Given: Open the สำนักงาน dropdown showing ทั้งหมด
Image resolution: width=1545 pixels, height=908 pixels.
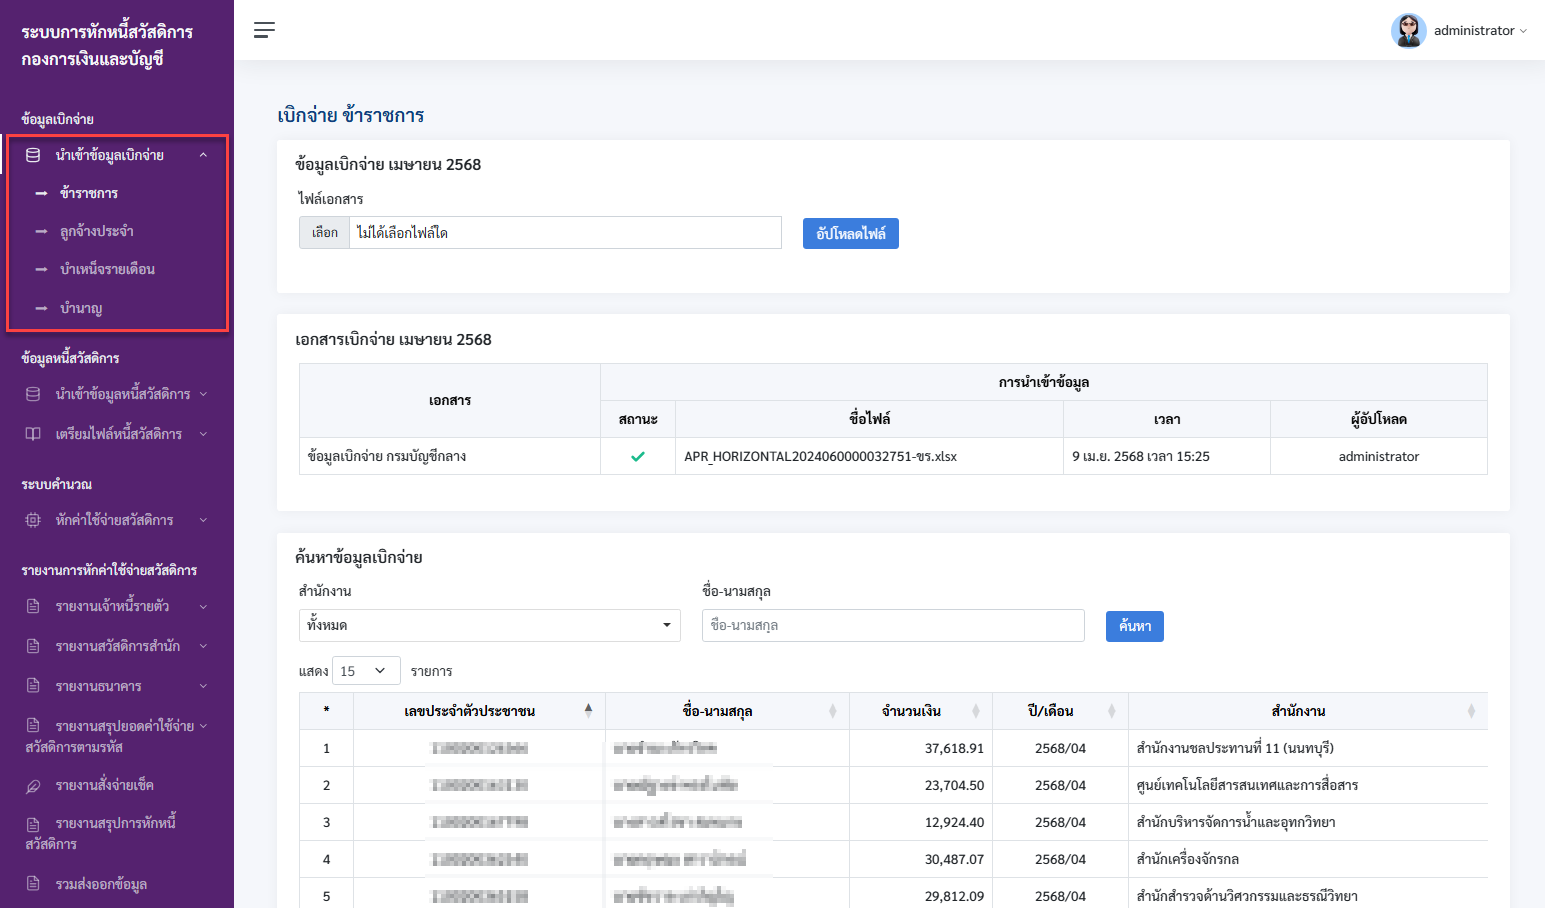Looking at the screenshot, I should [x=490, y=625].
